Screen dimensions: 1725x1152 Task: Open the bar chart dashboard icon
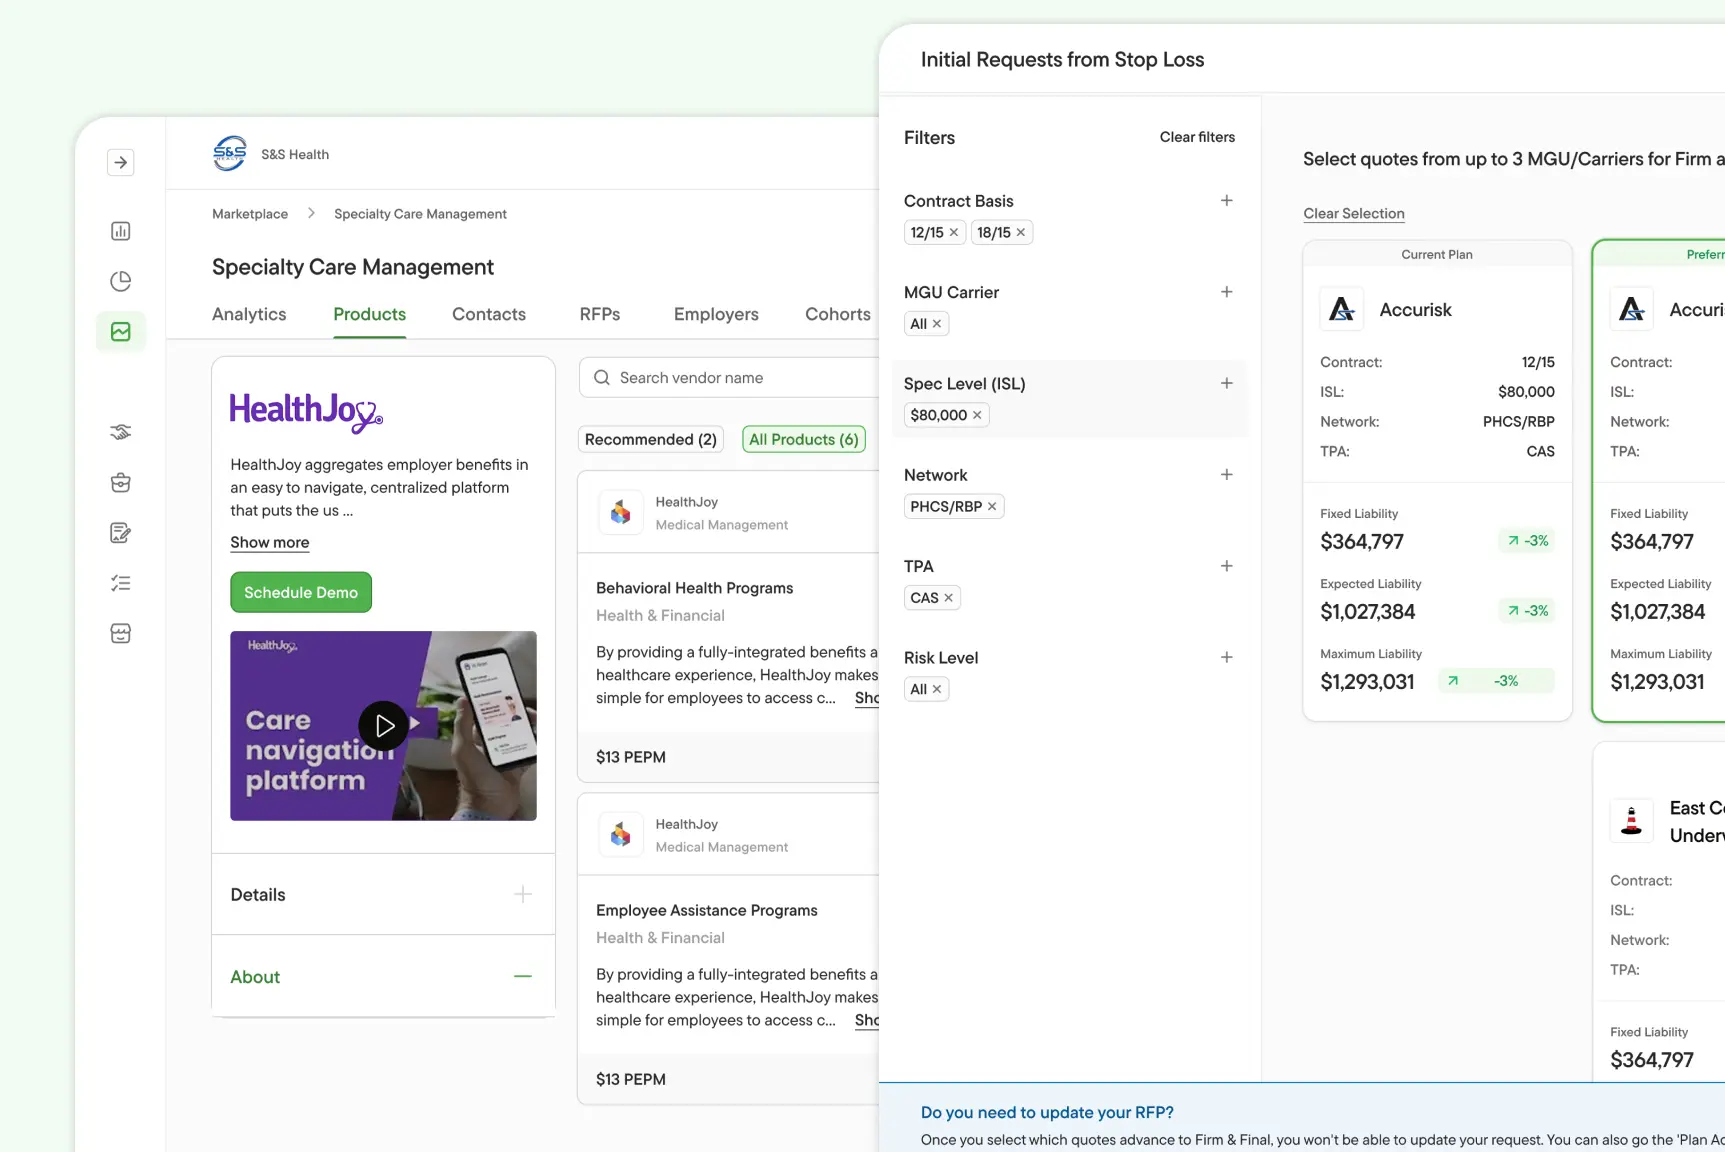tap(121, 231)
